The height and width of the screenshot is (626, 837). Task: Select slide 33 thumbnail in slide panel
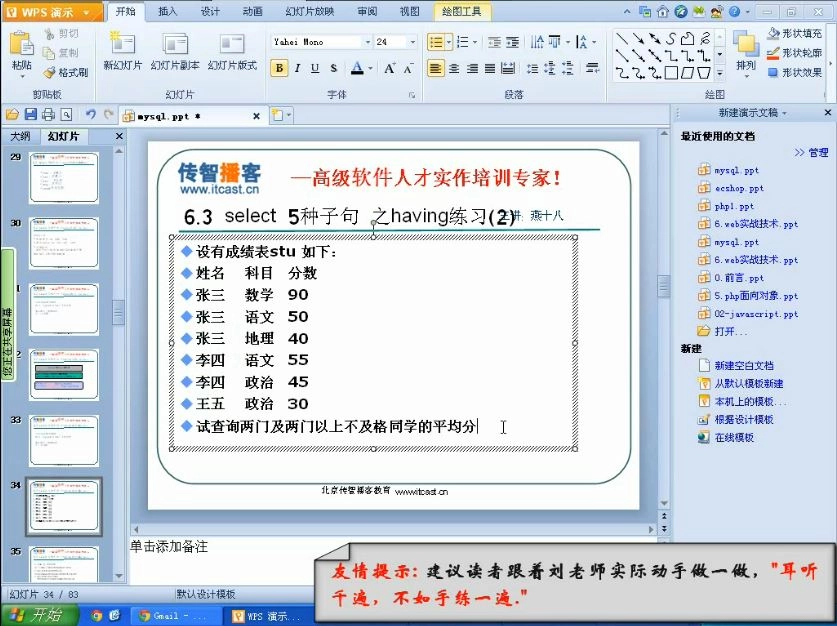tap(63, 441)
